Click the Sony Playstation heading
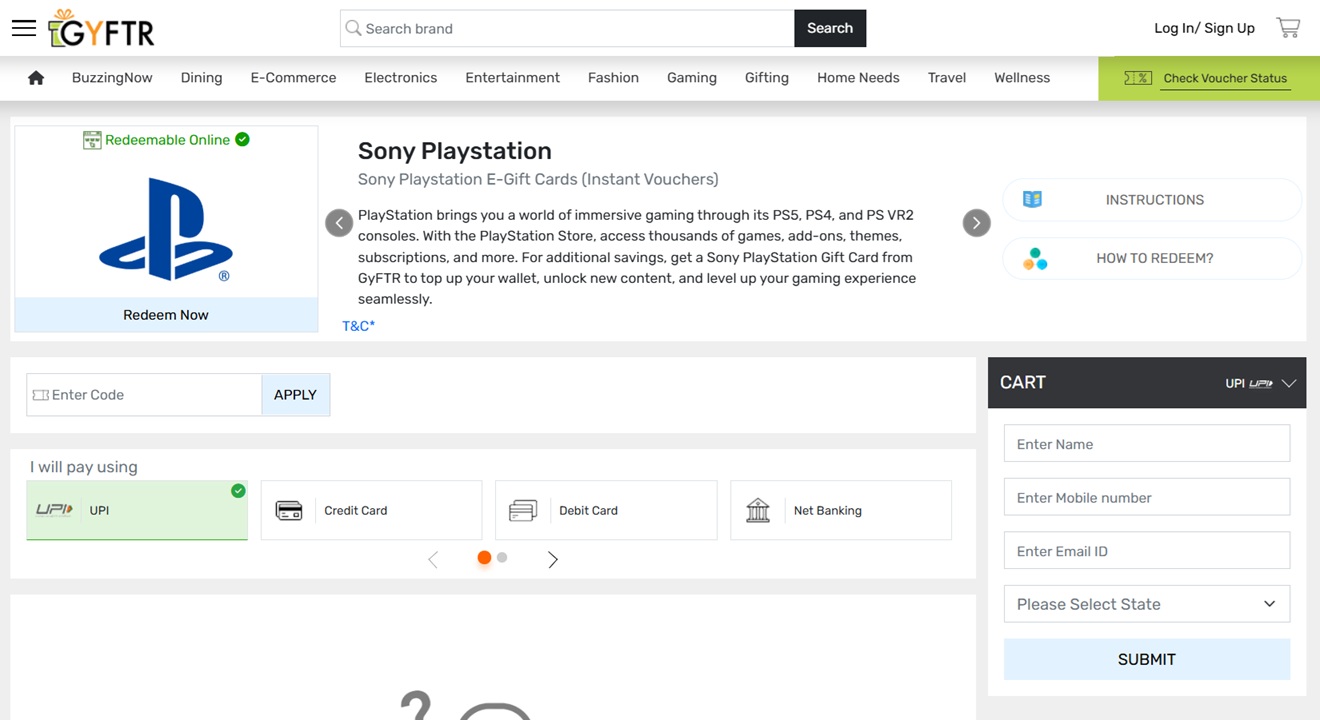 coord(455,151)
